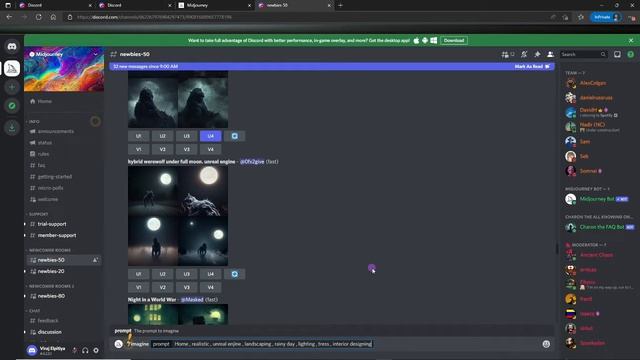
Task: Toggle the member list icon
Action: point(550,54)
